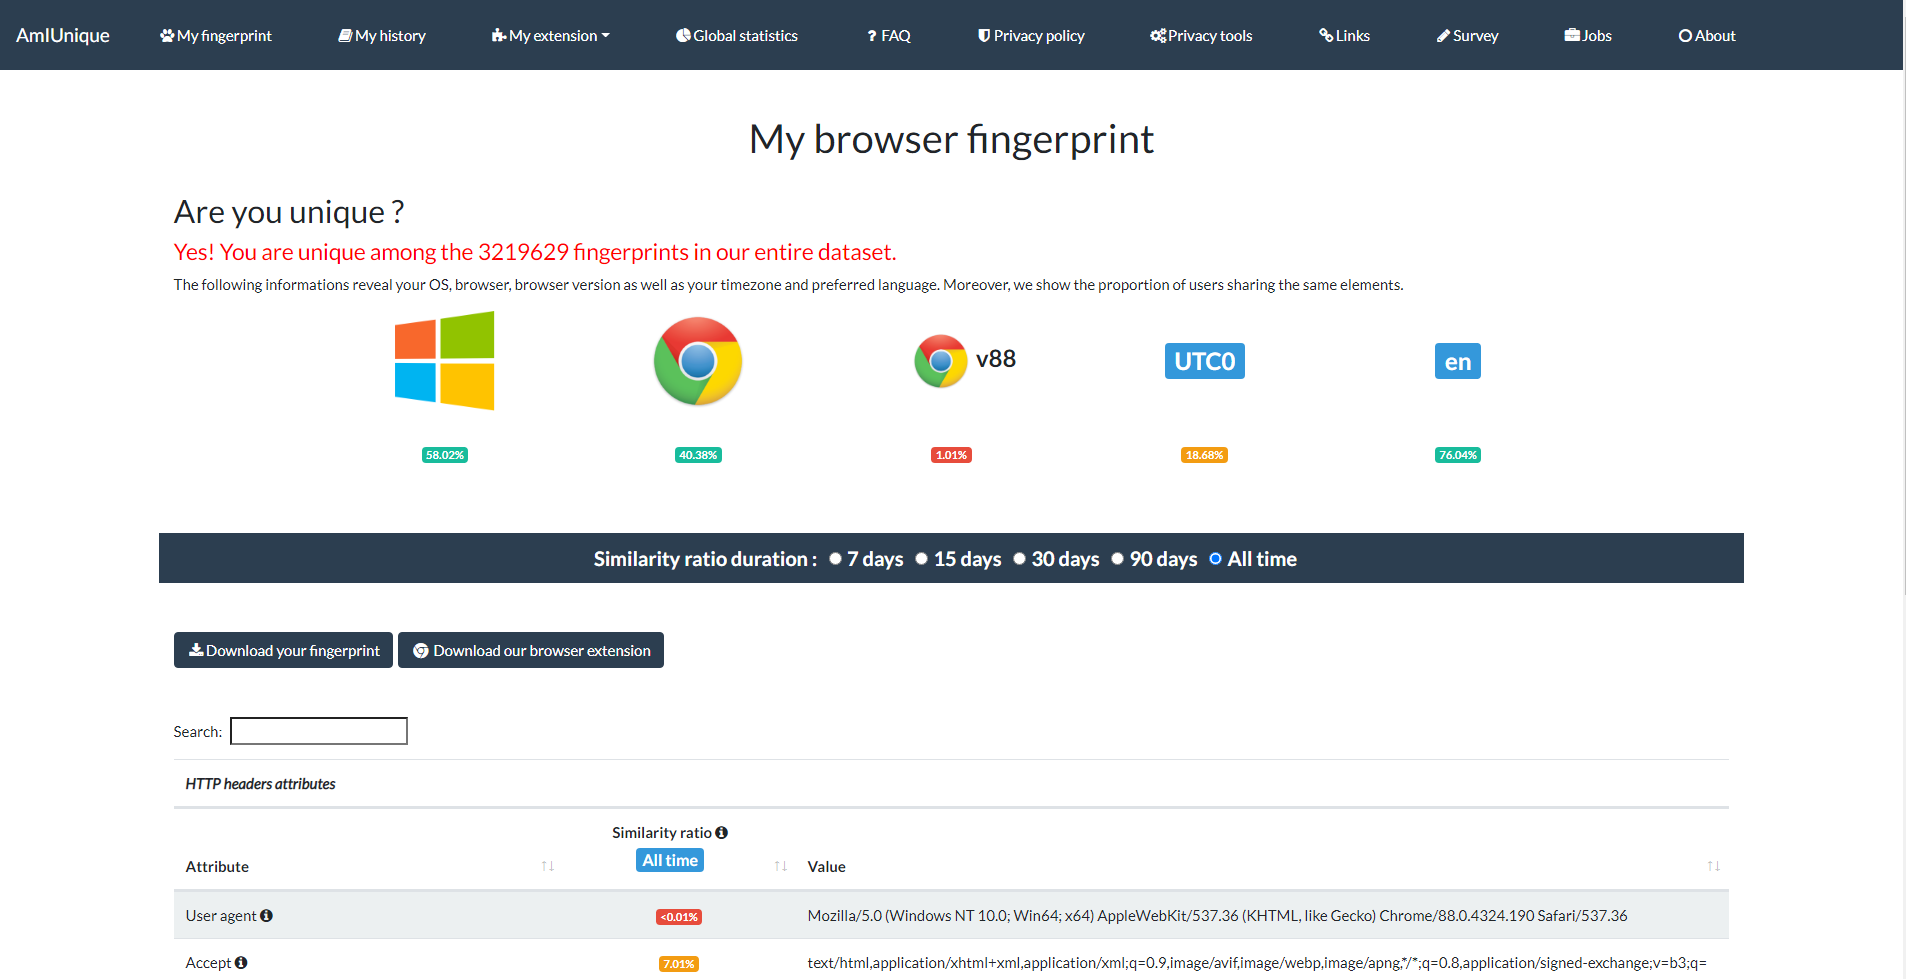The height and width of the screenshot is (979, 1906).
Task: Click info icon next to Accept
Action: click(241, 963)
